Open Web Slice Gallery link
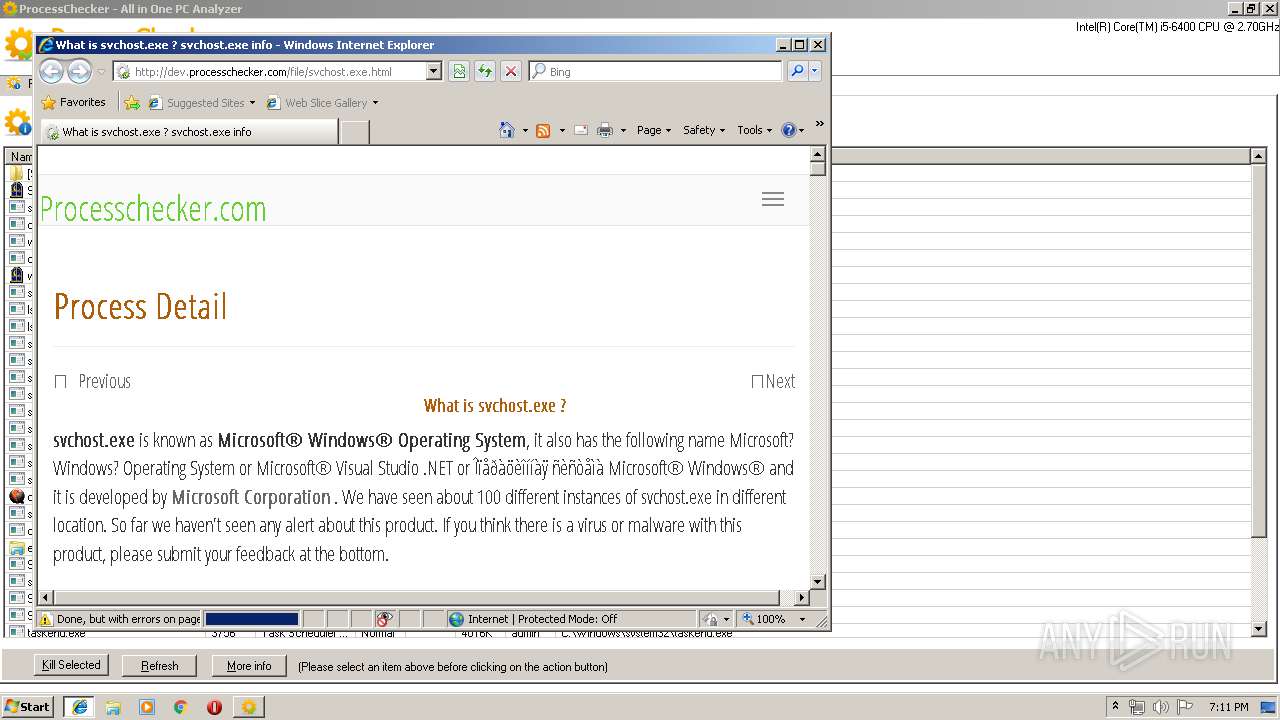 [x=322, y=102]
